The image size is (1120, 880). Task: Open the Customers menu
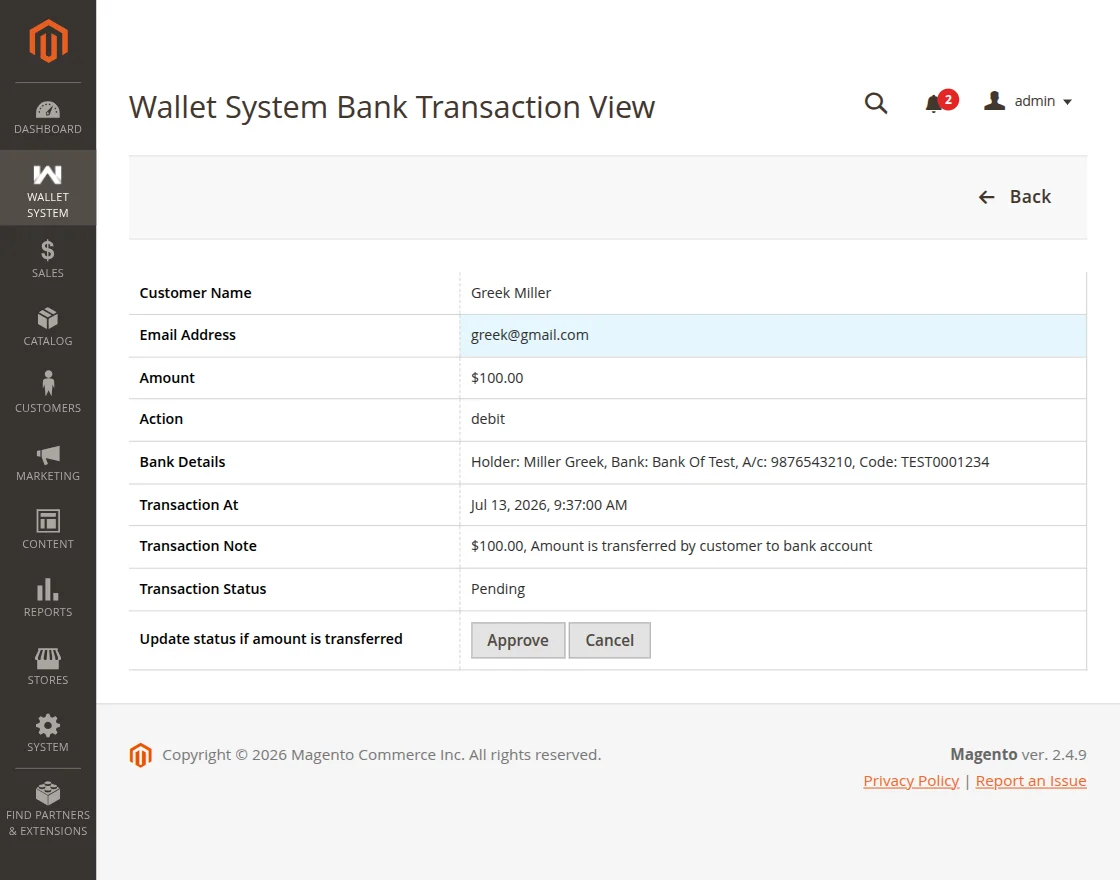[x=48, y=394]
